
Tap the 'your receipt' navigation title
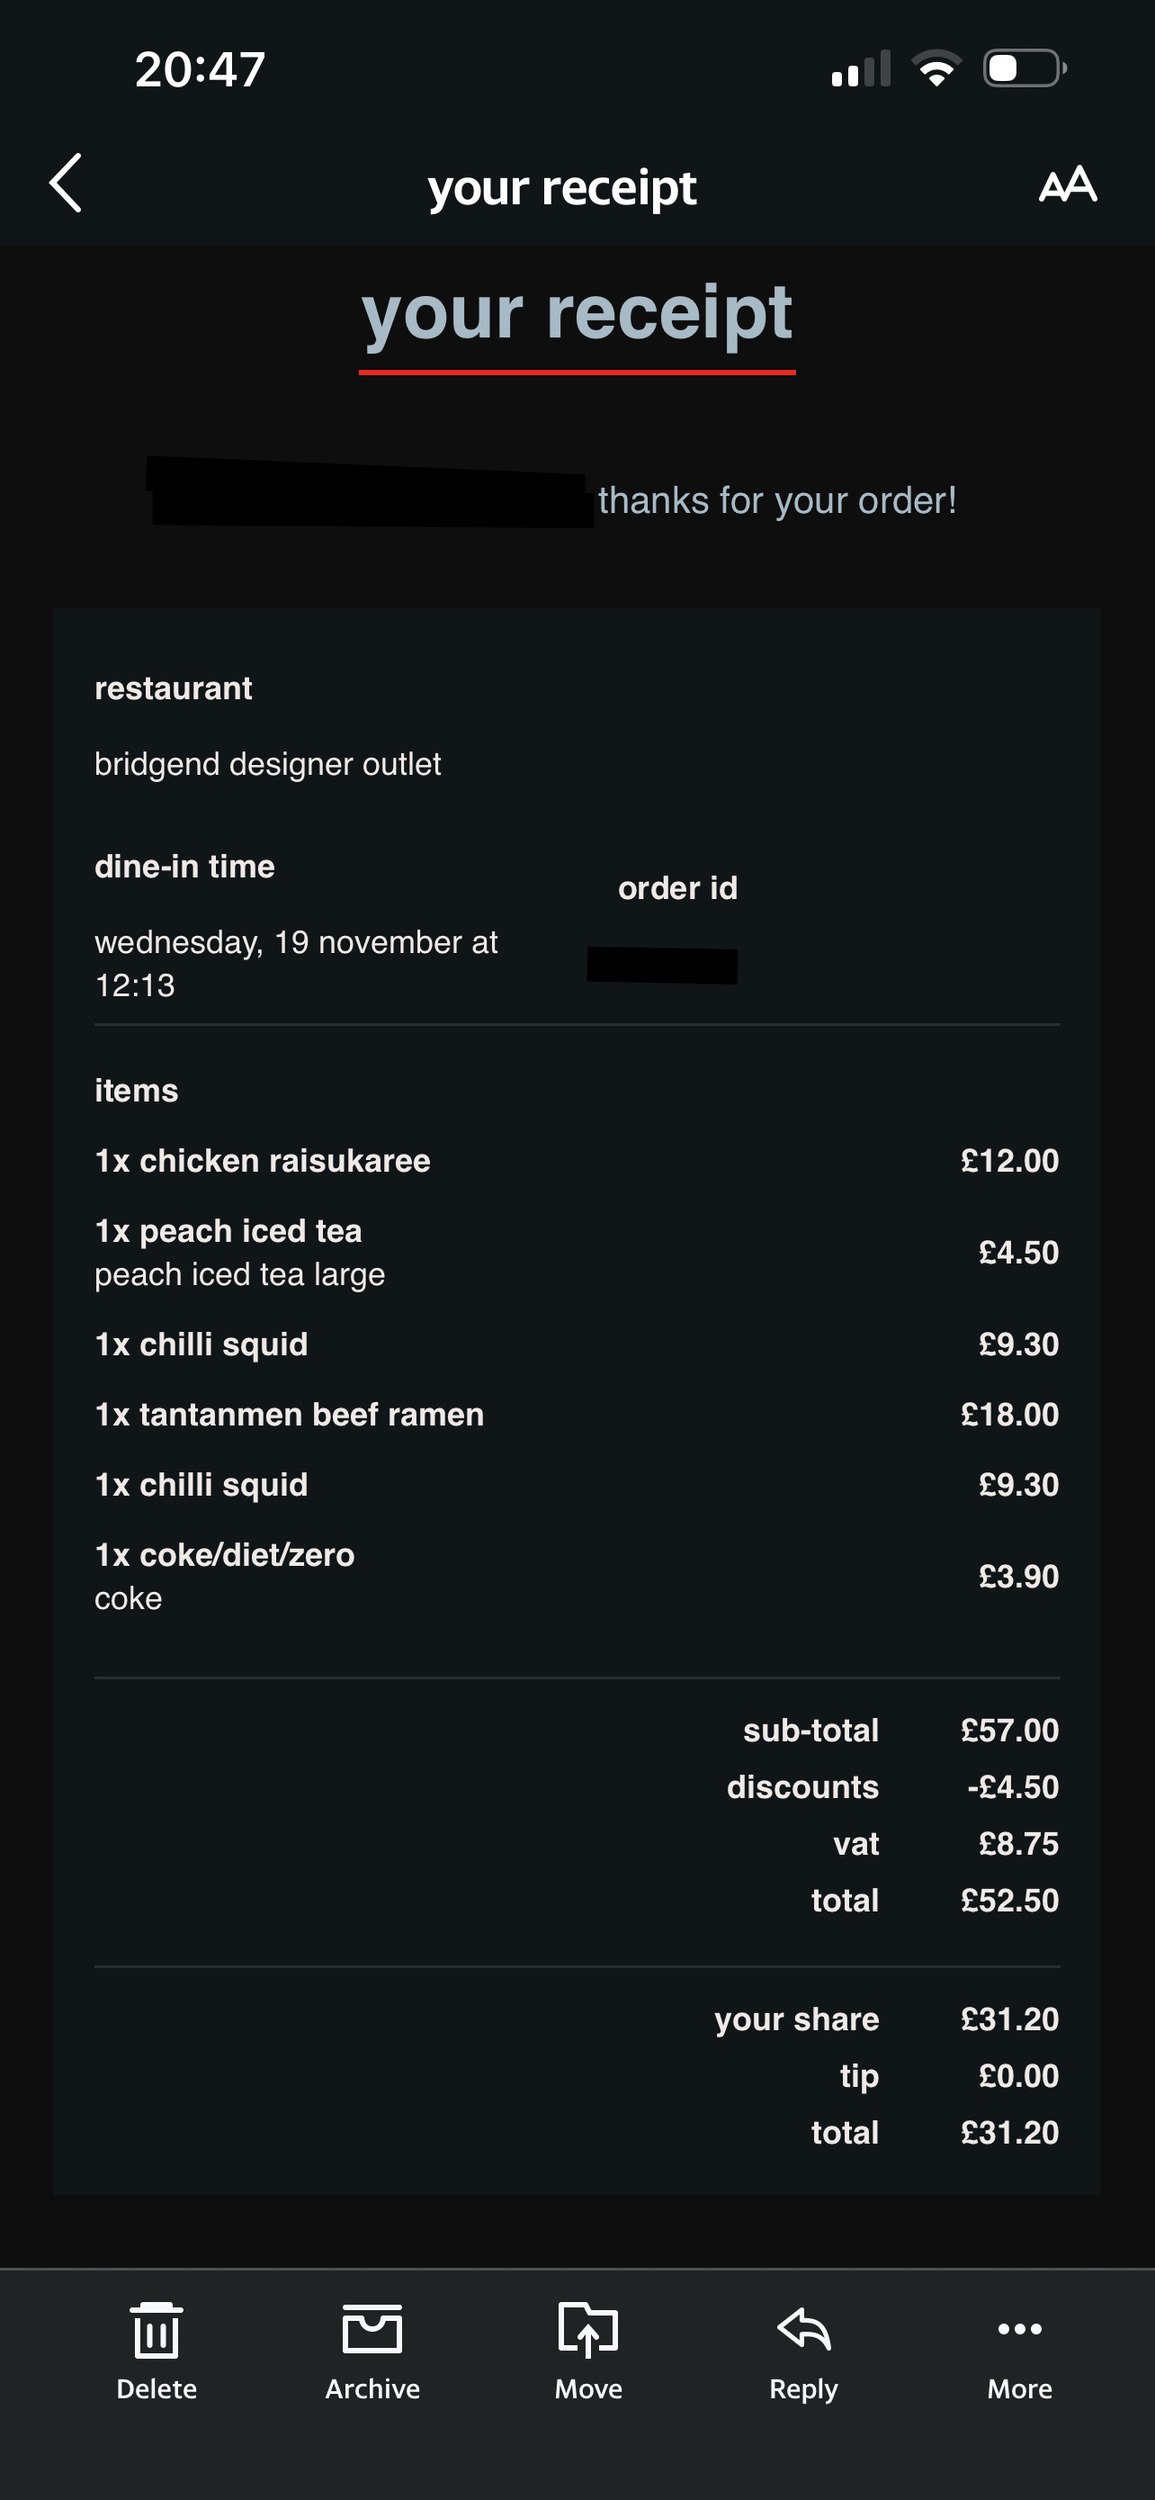coord(562,187)
